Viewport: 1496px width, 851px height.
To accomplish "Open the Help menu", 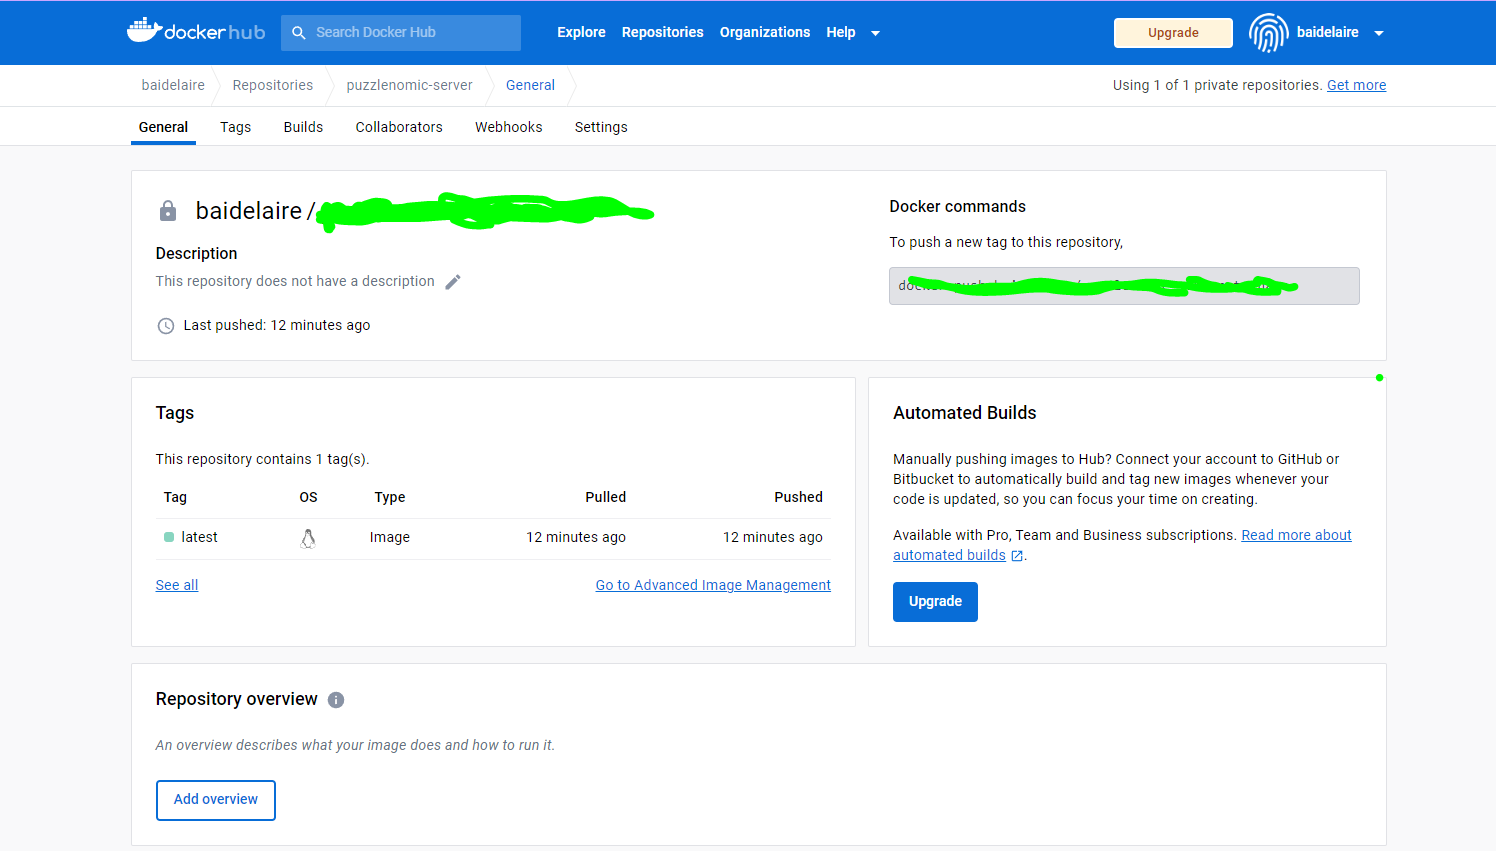I will [x=841, y=32].
